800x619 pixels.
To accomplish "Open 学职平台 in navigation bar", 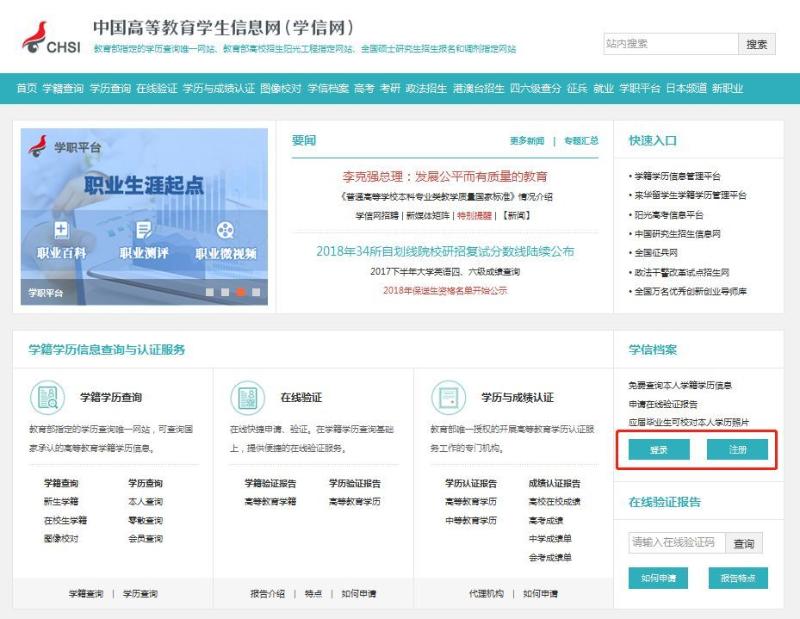I will (640, 88).
